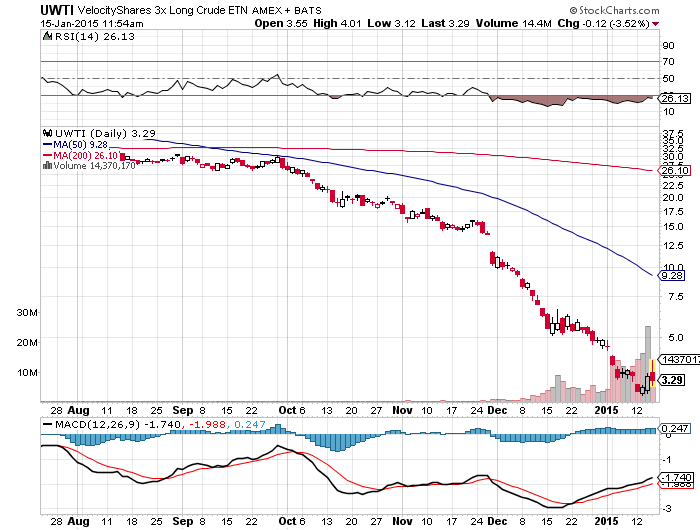
Task: Click the MA(50) 9.28 legend text
Action: coord(80,145)
